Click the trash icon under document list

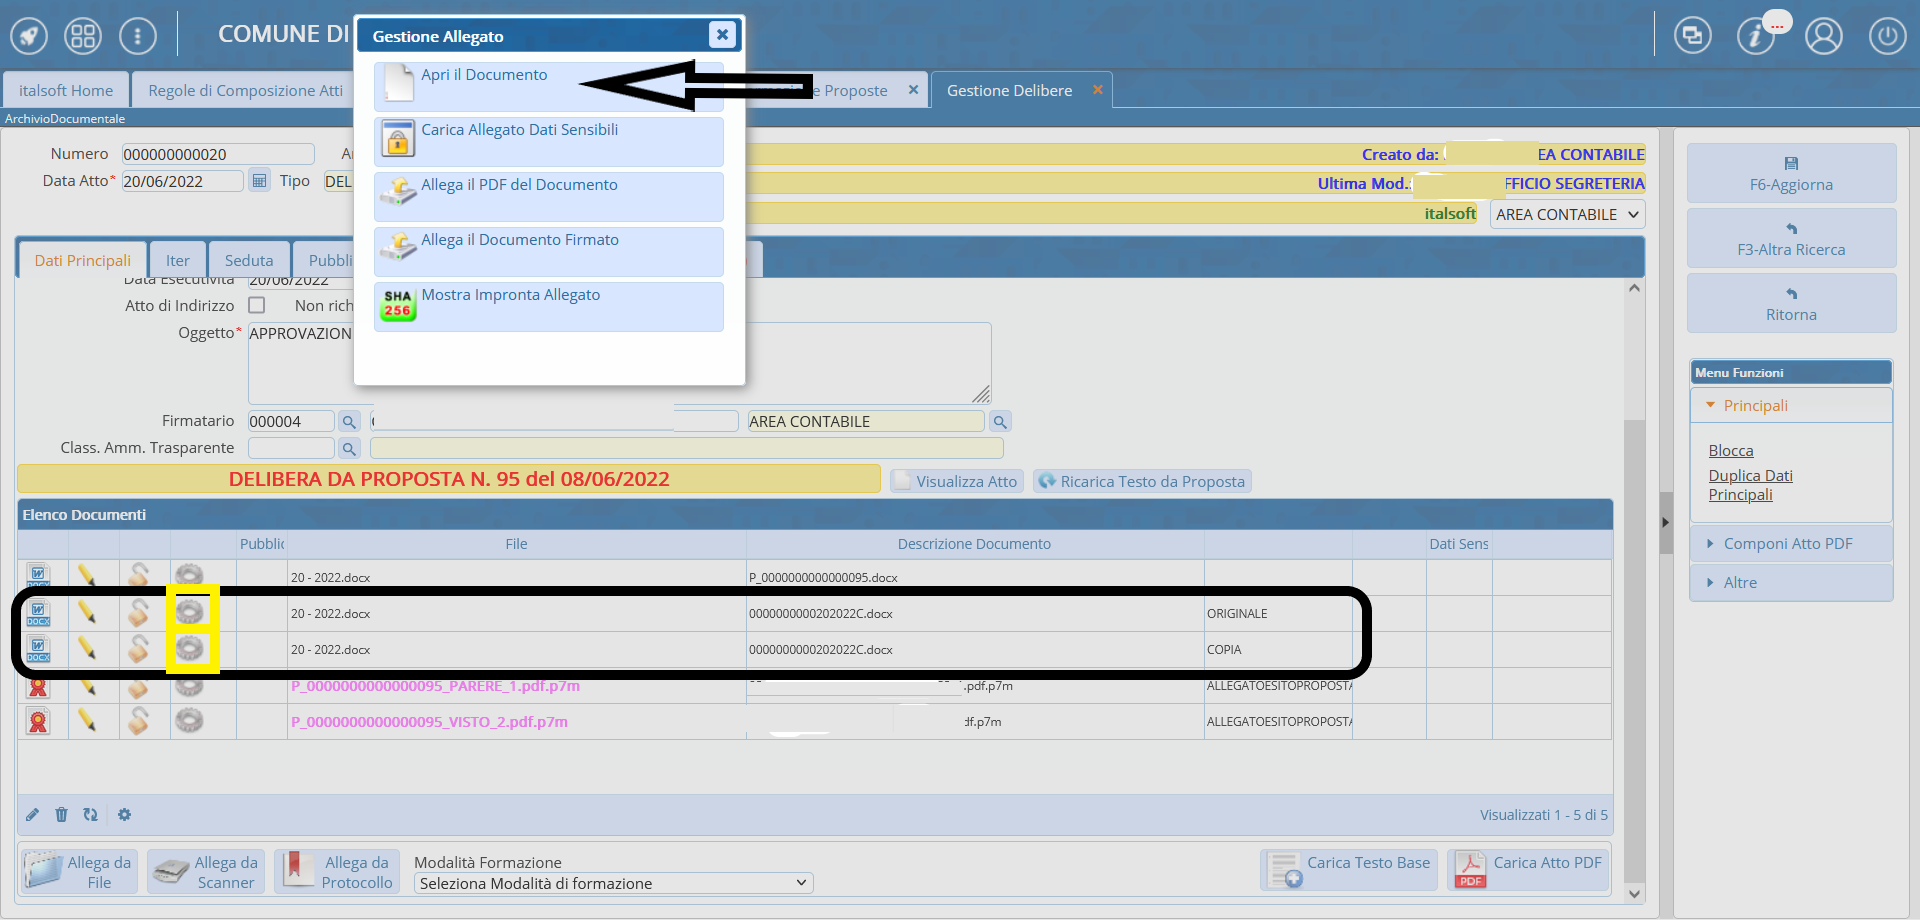click(x=61, y=815)
